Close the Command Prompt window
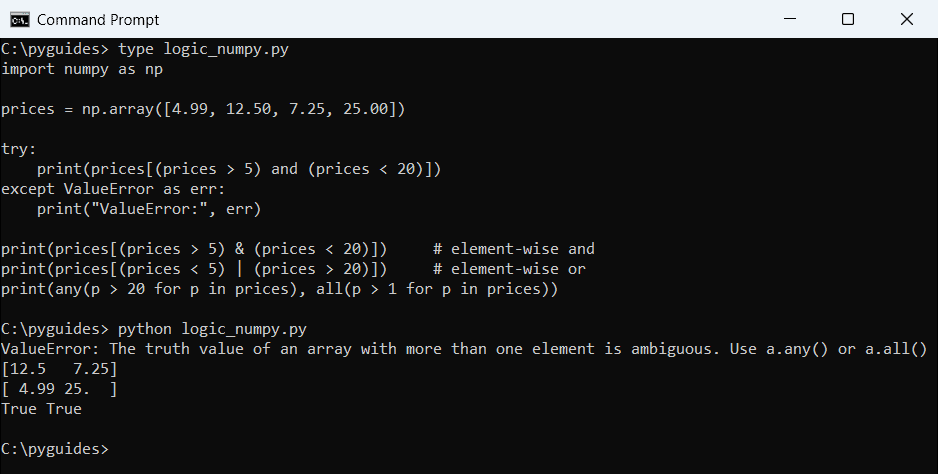The width and height of the screenshot is (938, 474). tap(907, 19)
